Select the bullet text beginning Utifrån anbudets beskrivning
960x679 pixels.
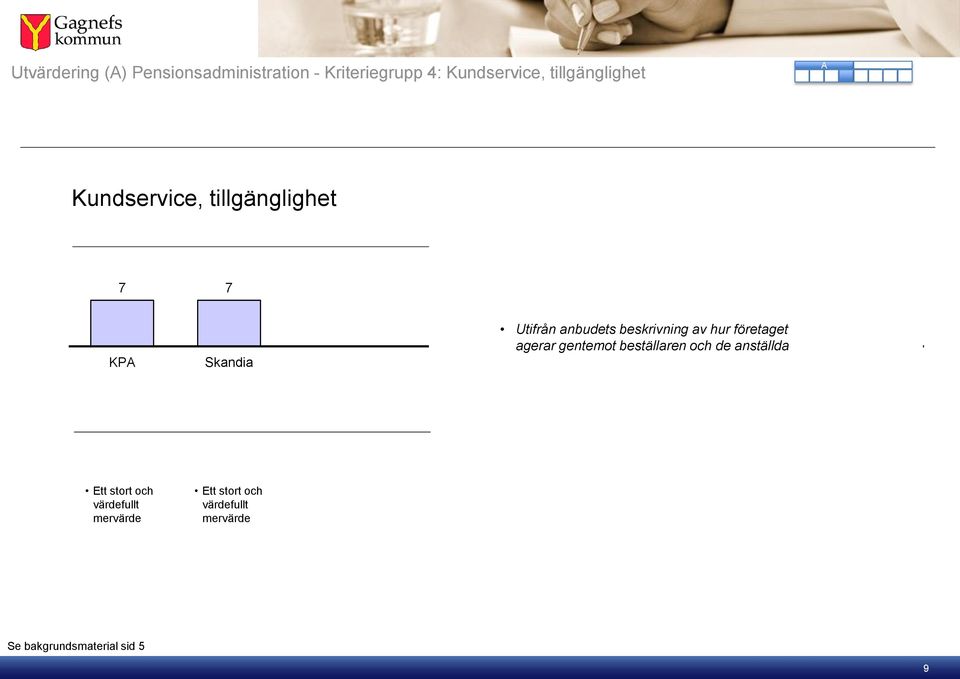click(652, 337)
